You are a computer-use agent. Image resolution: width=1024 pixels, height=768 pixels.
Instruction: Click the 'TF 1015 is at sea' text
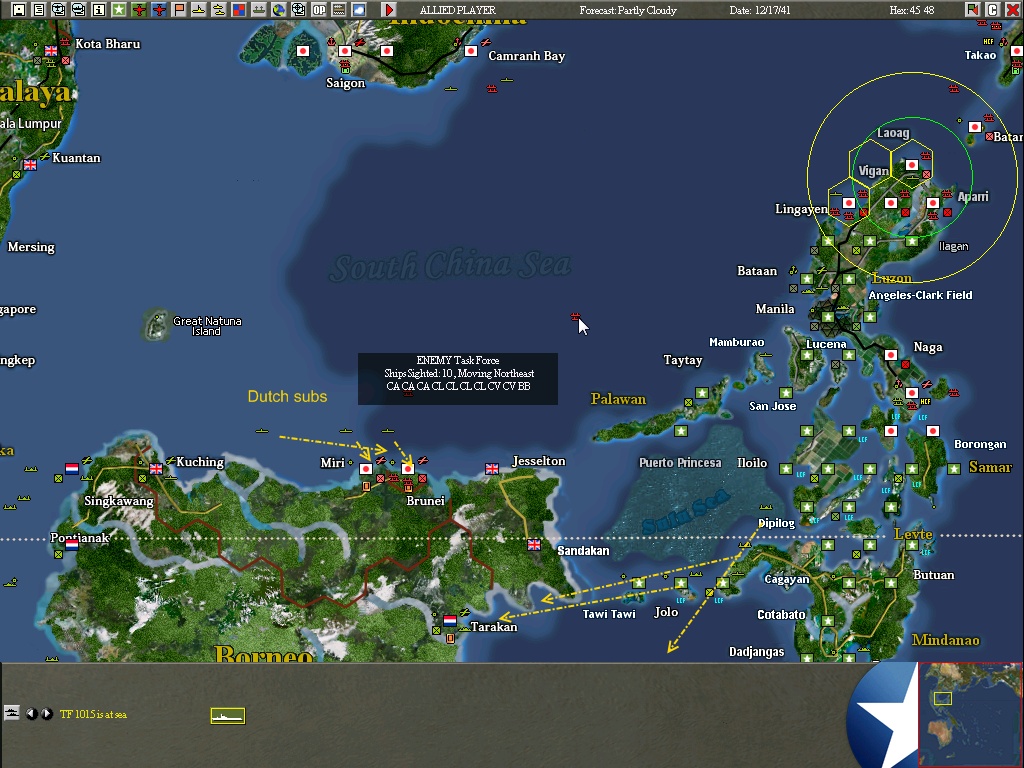(93, 714)
